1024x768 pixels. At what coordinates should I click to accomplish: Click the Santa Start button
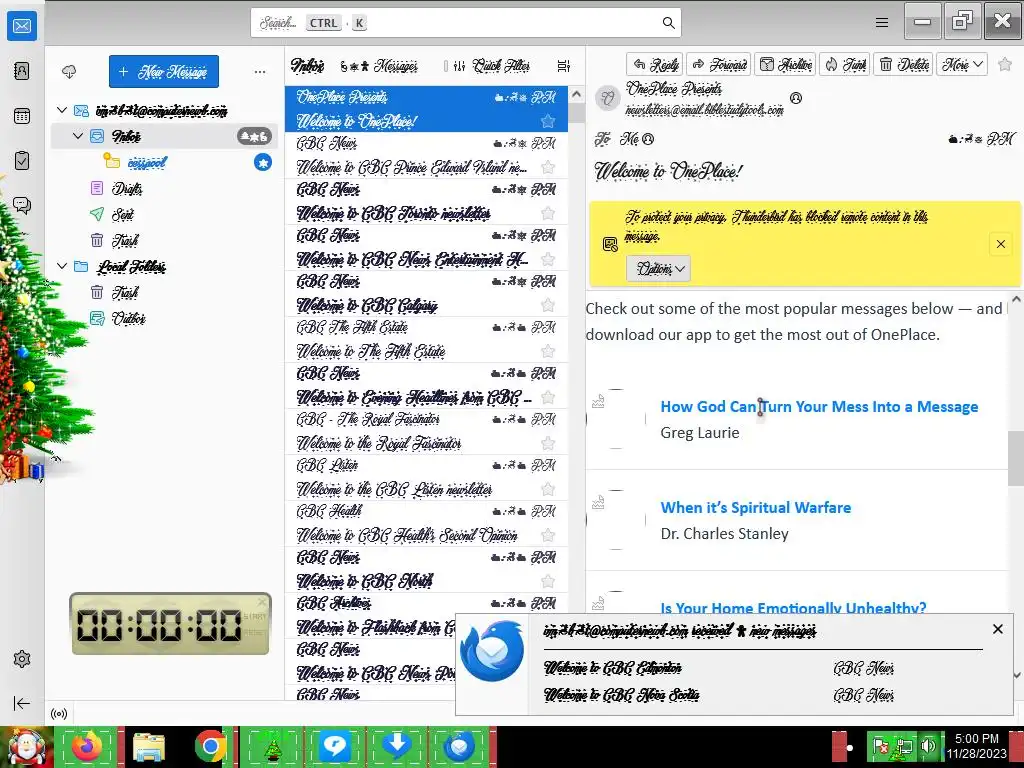pyautogui.click(x=26, y=746)
